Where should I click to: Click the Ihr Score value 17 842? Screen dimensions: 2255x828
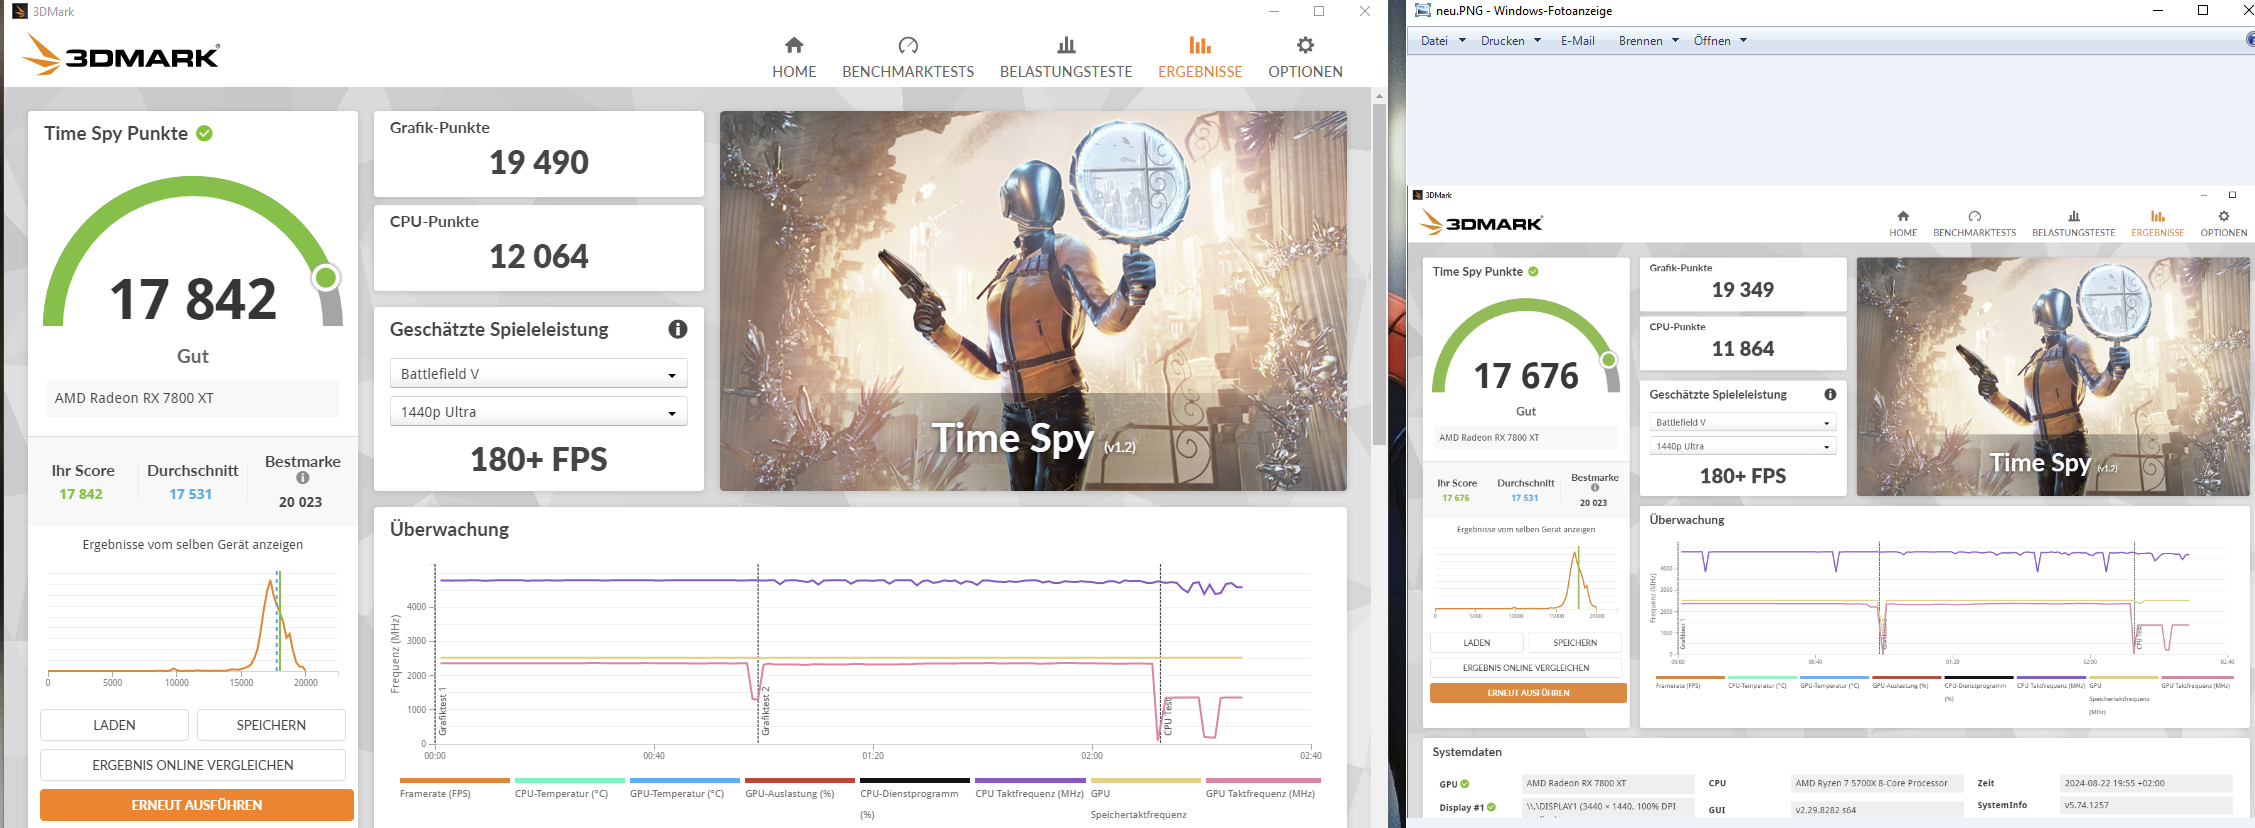coord(81,494)
